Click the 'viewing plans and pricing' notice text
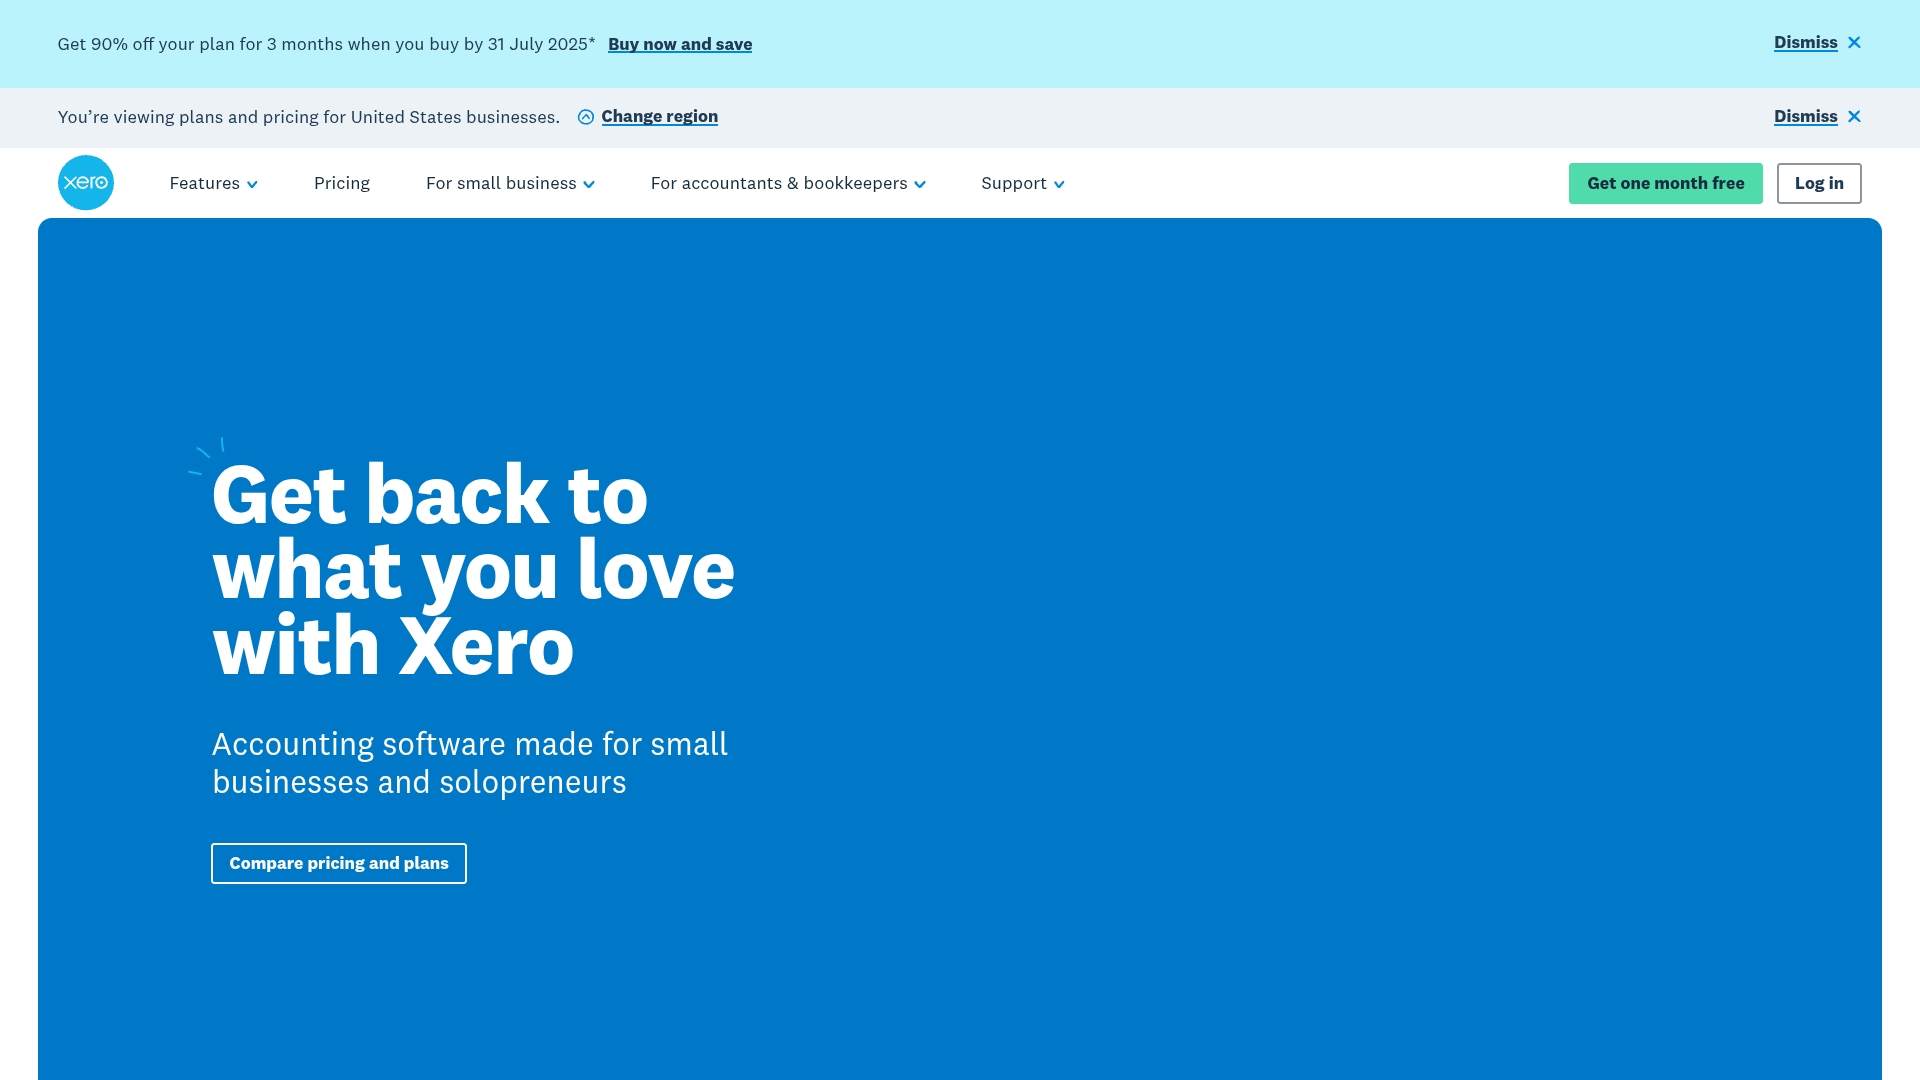This screenshot has width=1920, height=1080. 308,117
